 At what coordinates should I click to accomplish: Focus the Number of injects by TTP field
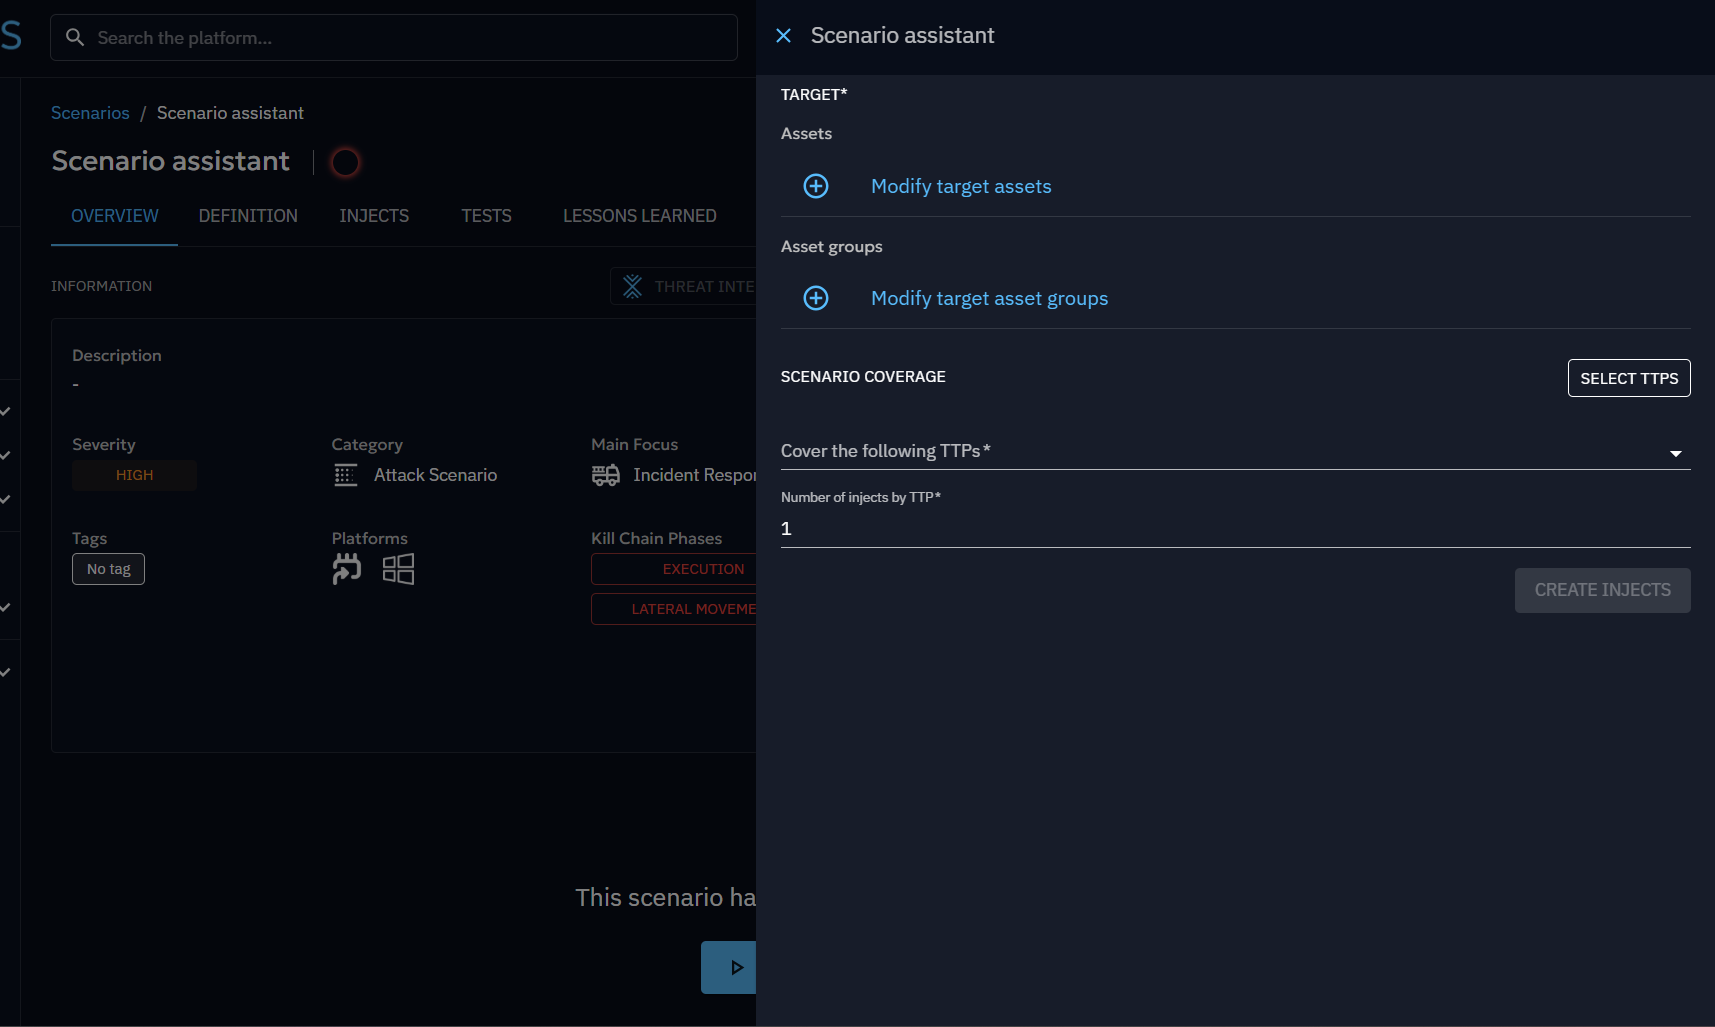point(1234,528)
